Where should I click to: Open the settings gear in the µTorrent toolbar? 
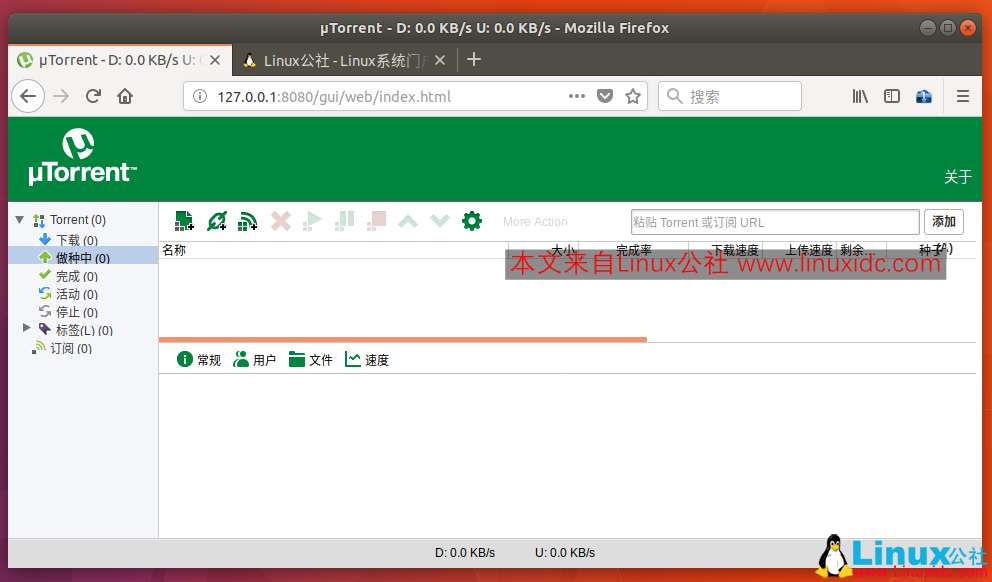point(472,221)
